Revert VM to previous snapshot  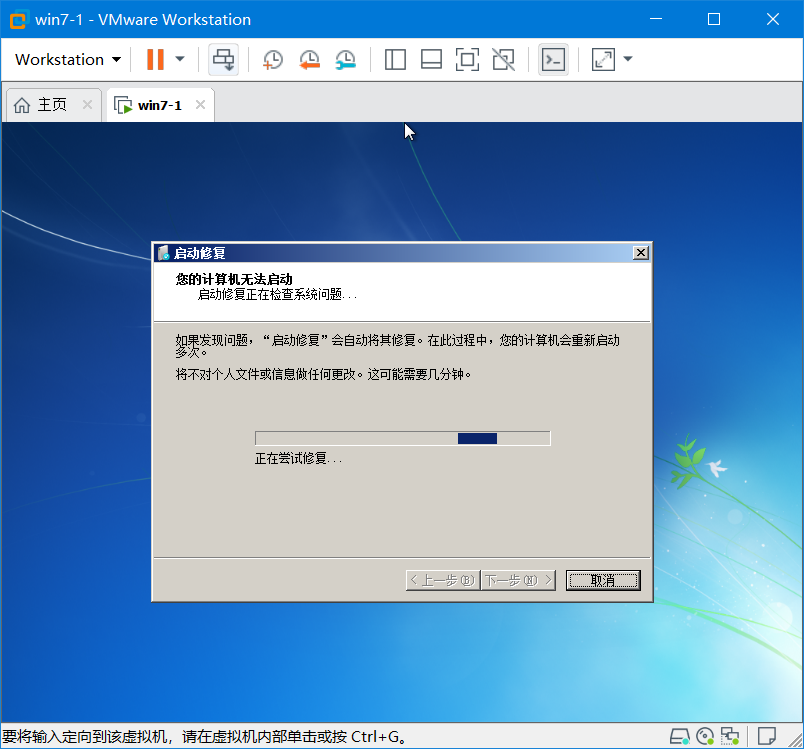[x=309, y=59]
